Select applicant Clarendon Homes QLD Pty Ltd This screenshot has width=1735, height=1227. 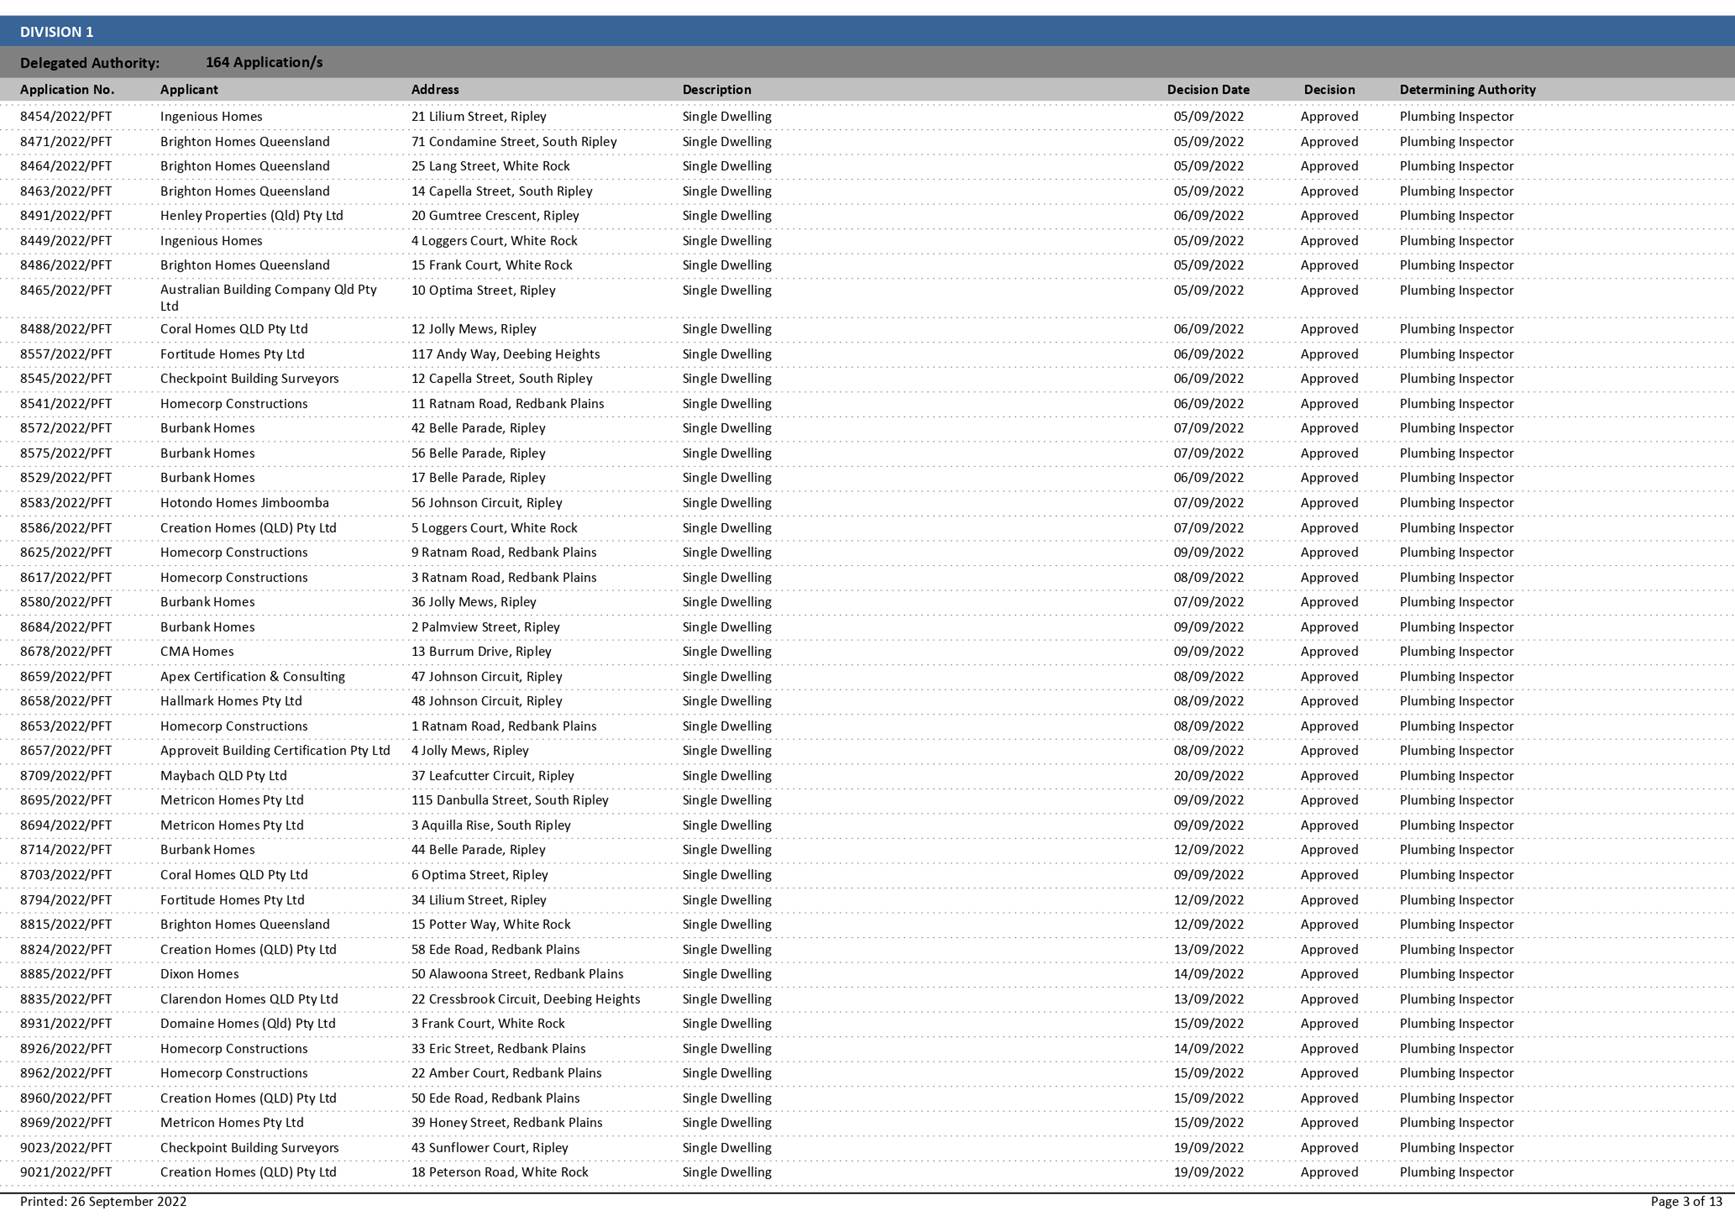coord(249,999)
